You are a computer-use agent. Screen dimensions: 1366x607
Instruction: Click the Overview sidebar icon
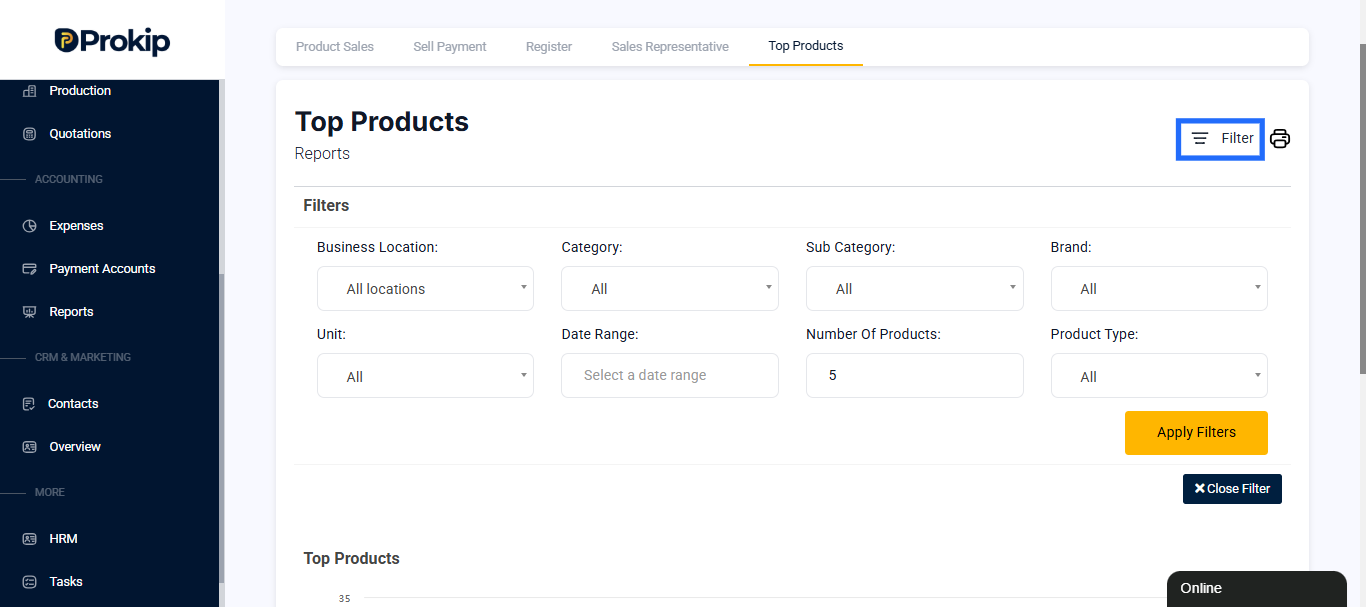click(29, 447)
